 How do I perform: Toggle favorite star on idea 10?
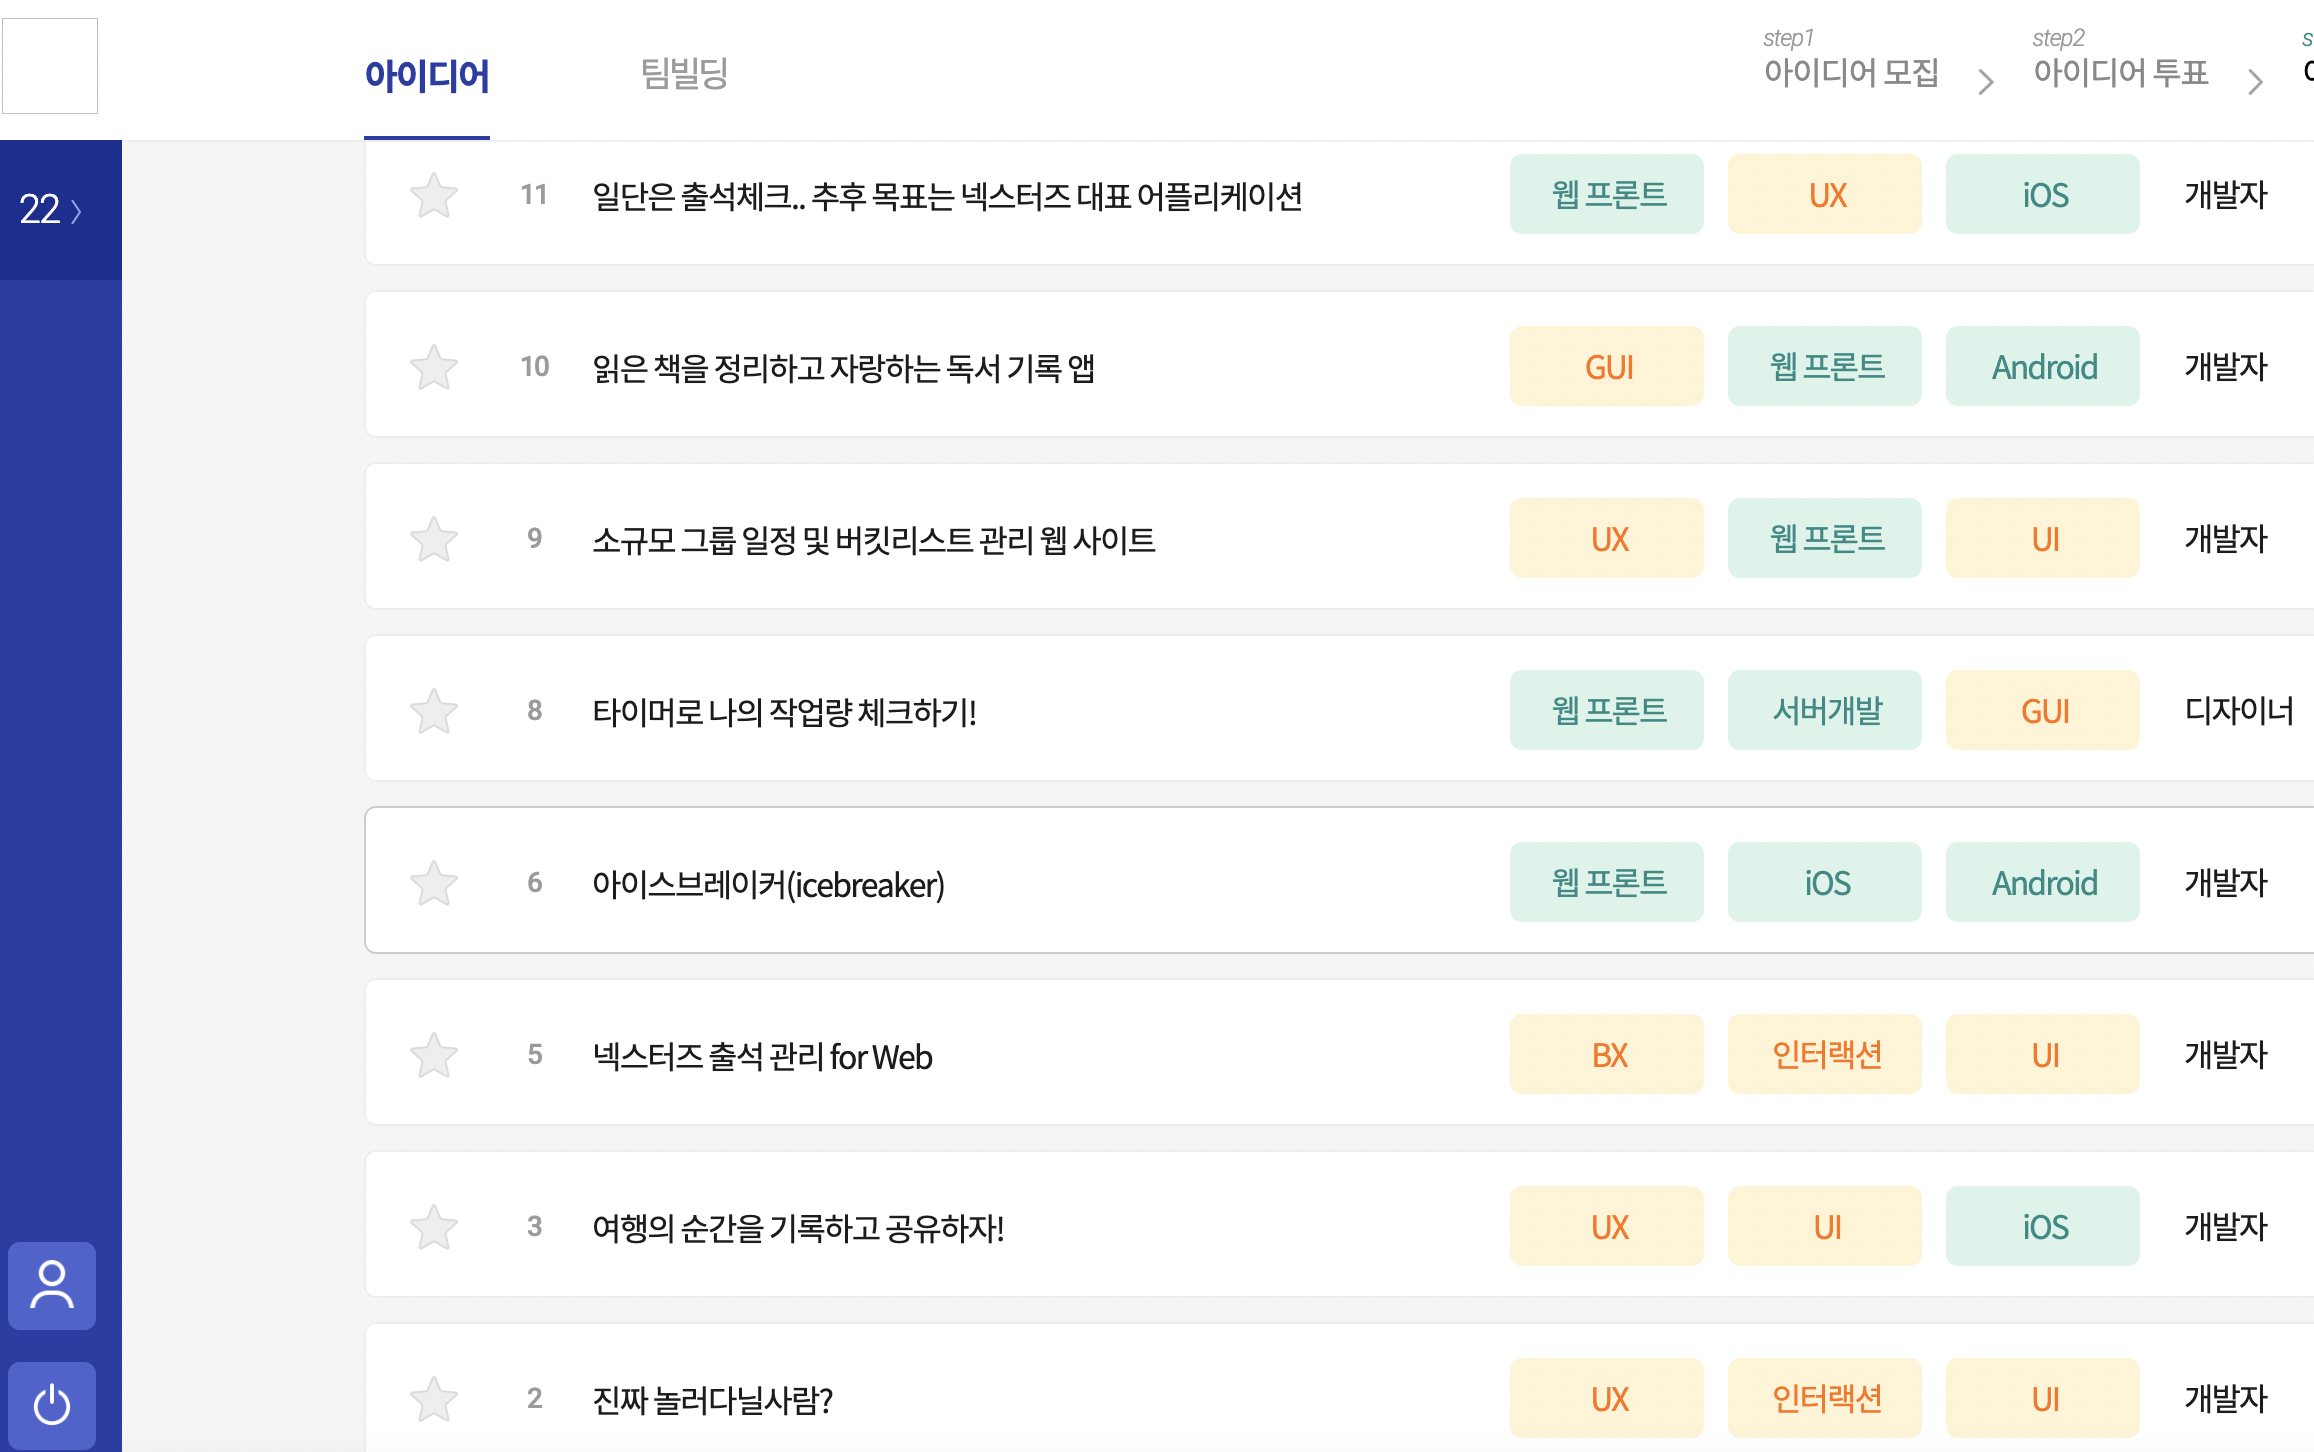click(434, 367)
